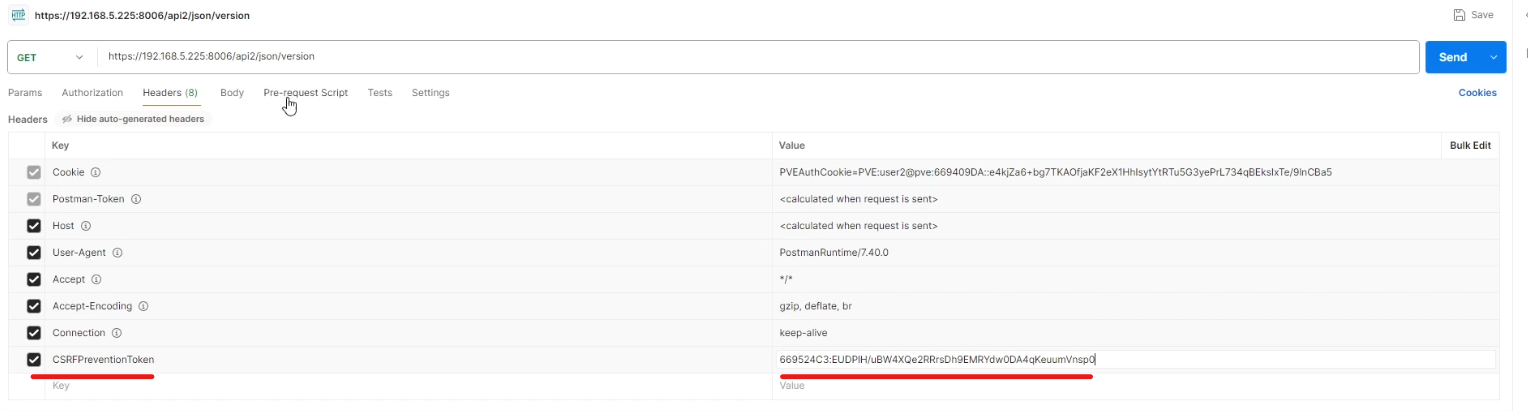Click the HTTP request type icon
1528x411 pixels.
click(x=19, y=15)
